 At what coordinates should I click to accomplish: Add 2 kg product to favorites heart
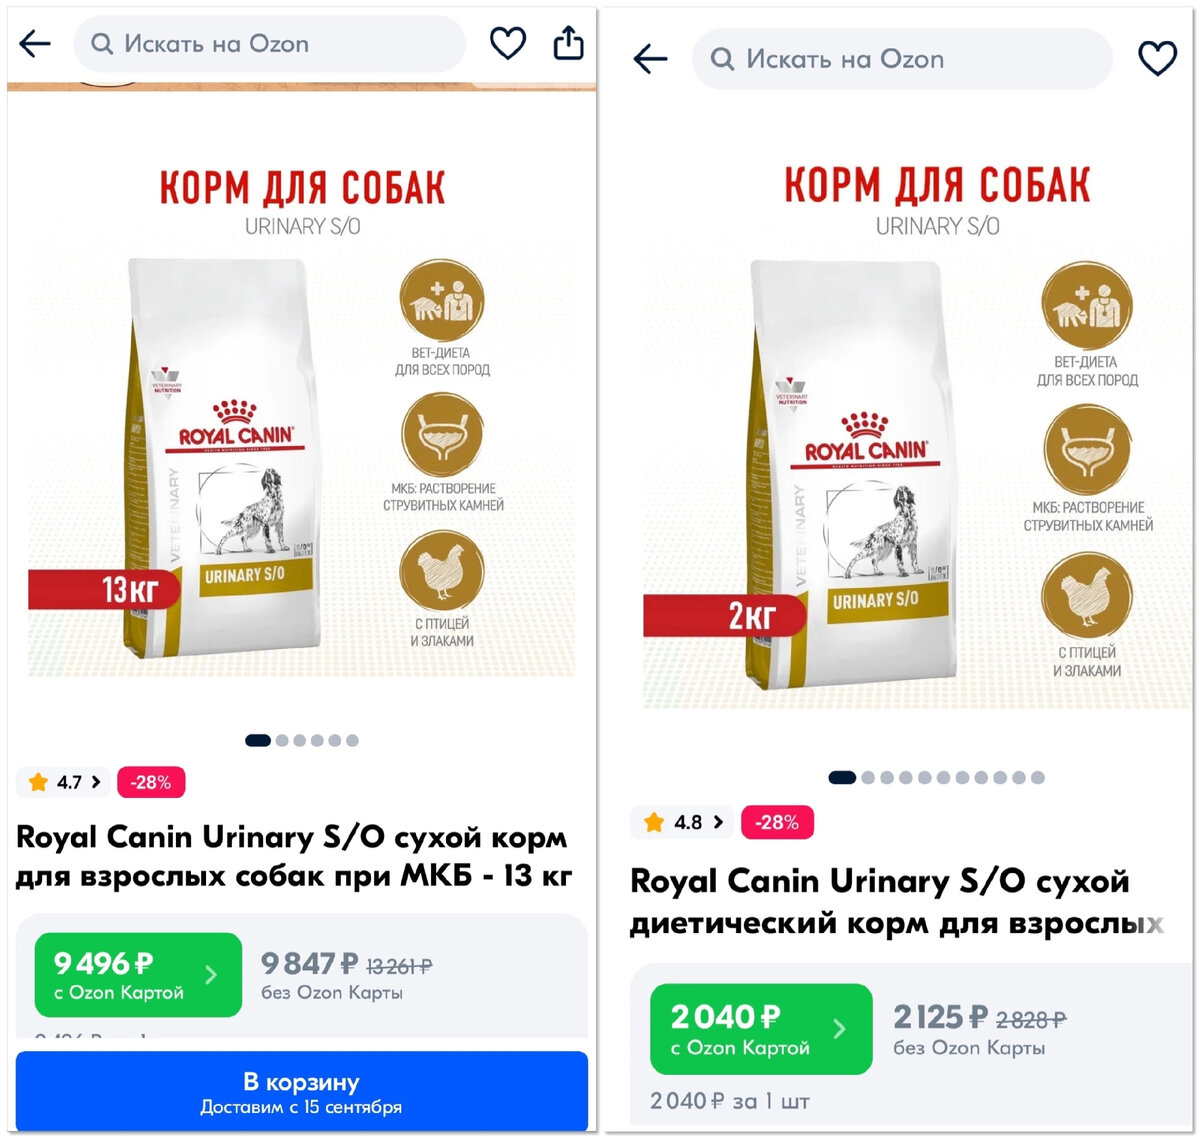[x=1158, y=59]
